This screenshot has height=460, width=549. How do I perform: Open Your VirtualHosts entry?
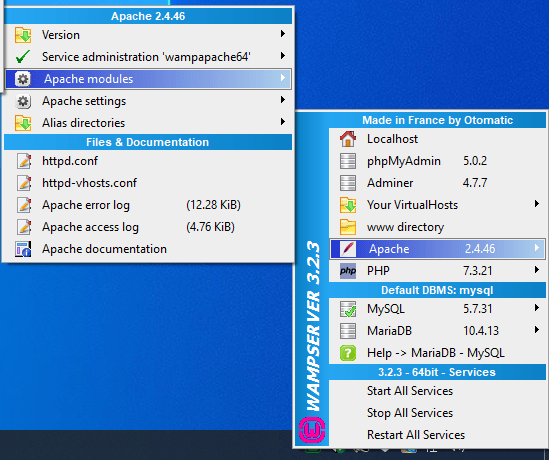(x=437, y=205)
